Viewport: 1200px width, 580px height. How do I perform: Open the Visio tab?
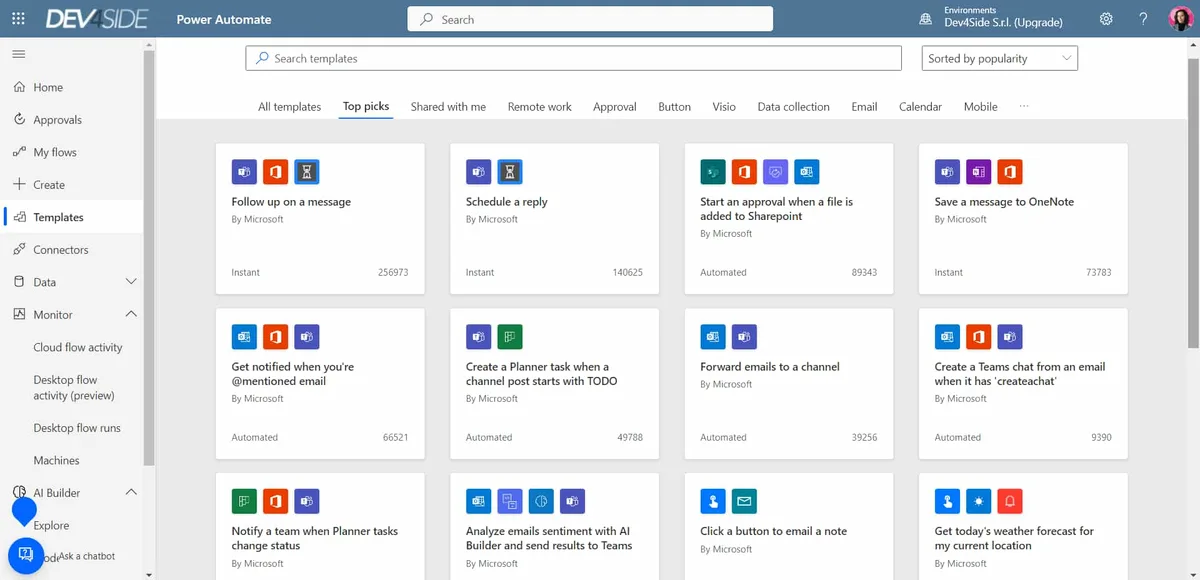pos(724,106)
